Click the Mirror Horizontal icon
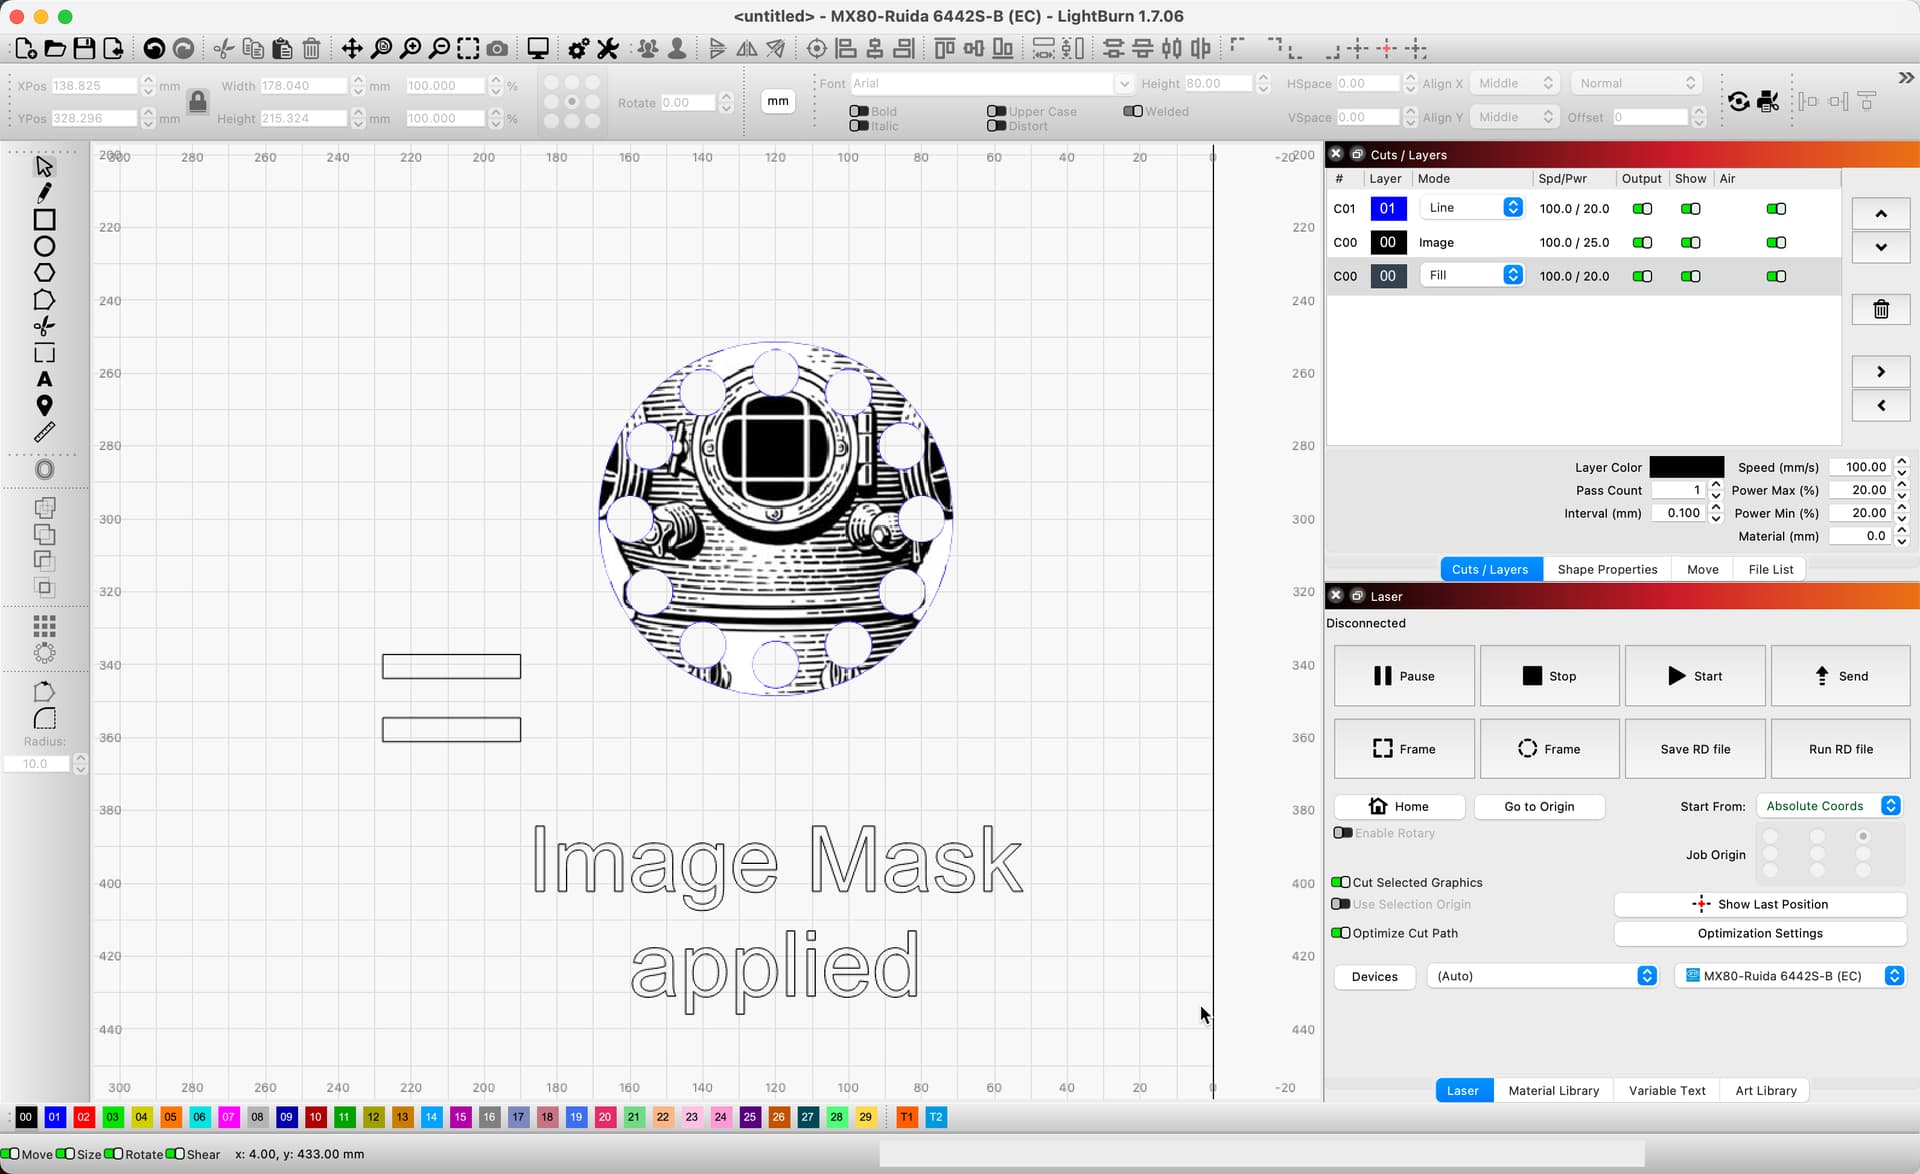The height and width of the screenshot is (1174, 1920). 747,48
